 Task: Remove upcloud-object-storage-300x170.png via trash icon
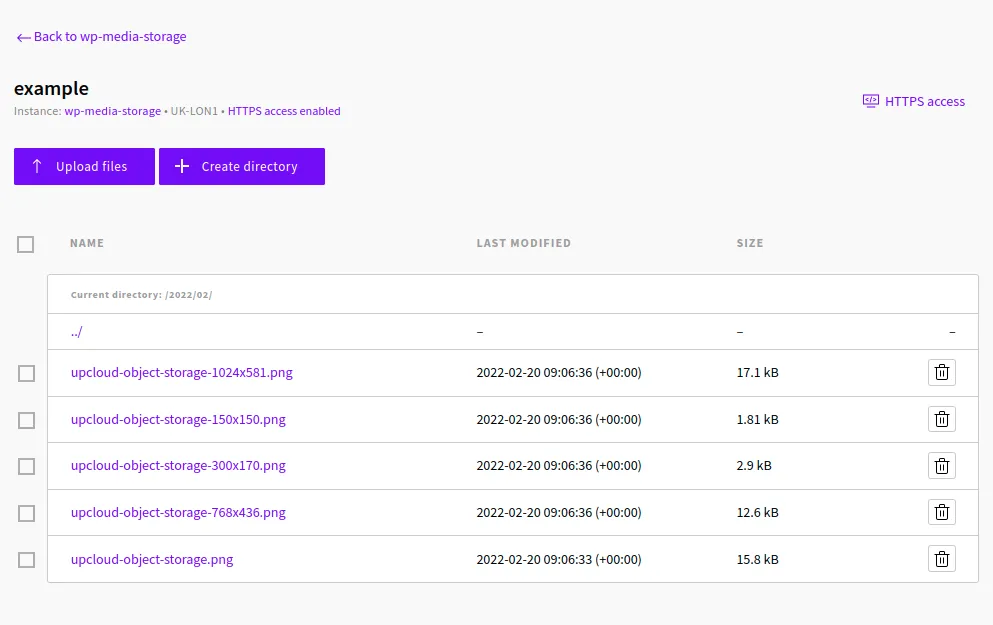(x=941, y=466)
